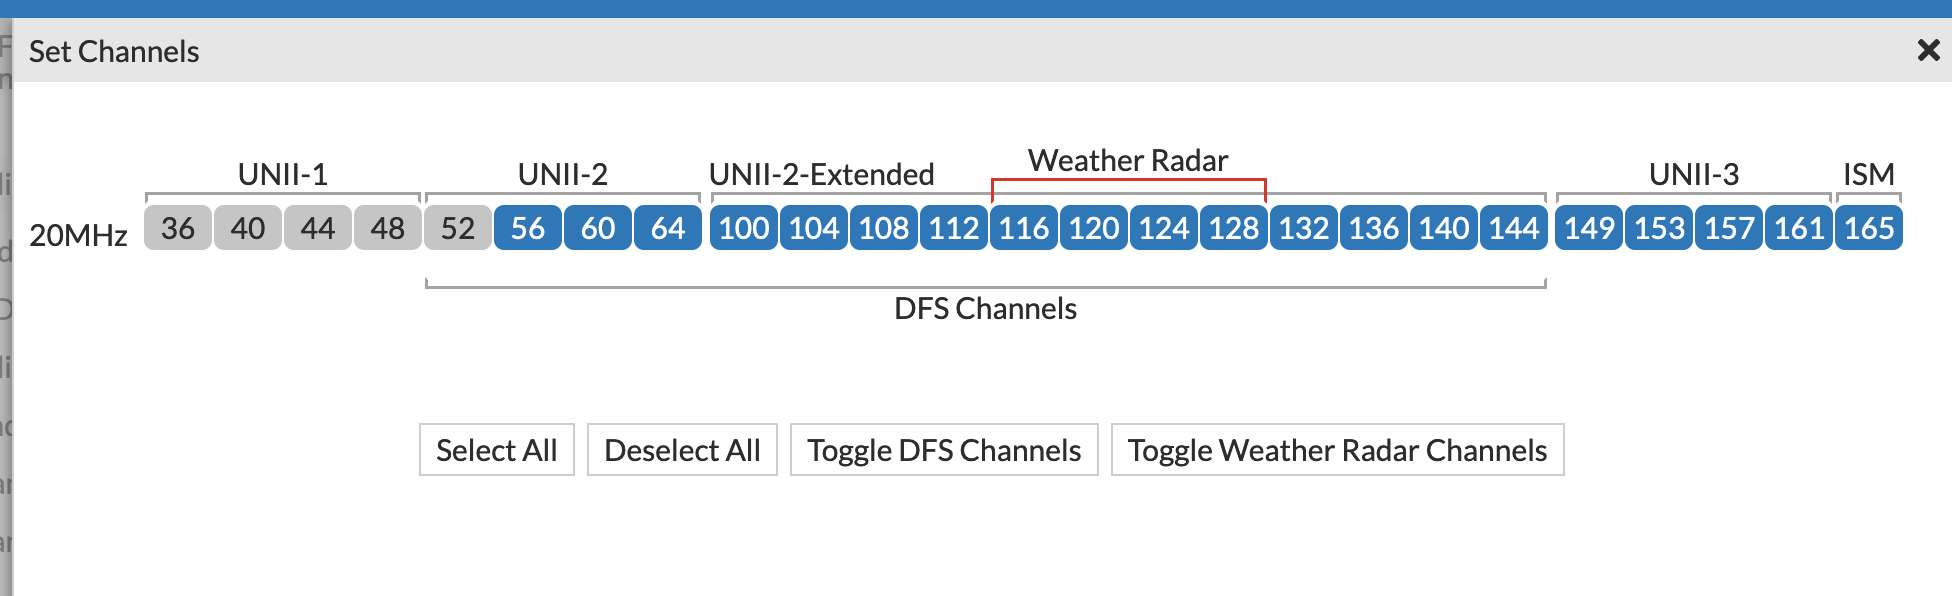Enable channel 52 in UNII-2 band
The height and width of the screenshot is (596, 1952).
[x=457, y=228]
